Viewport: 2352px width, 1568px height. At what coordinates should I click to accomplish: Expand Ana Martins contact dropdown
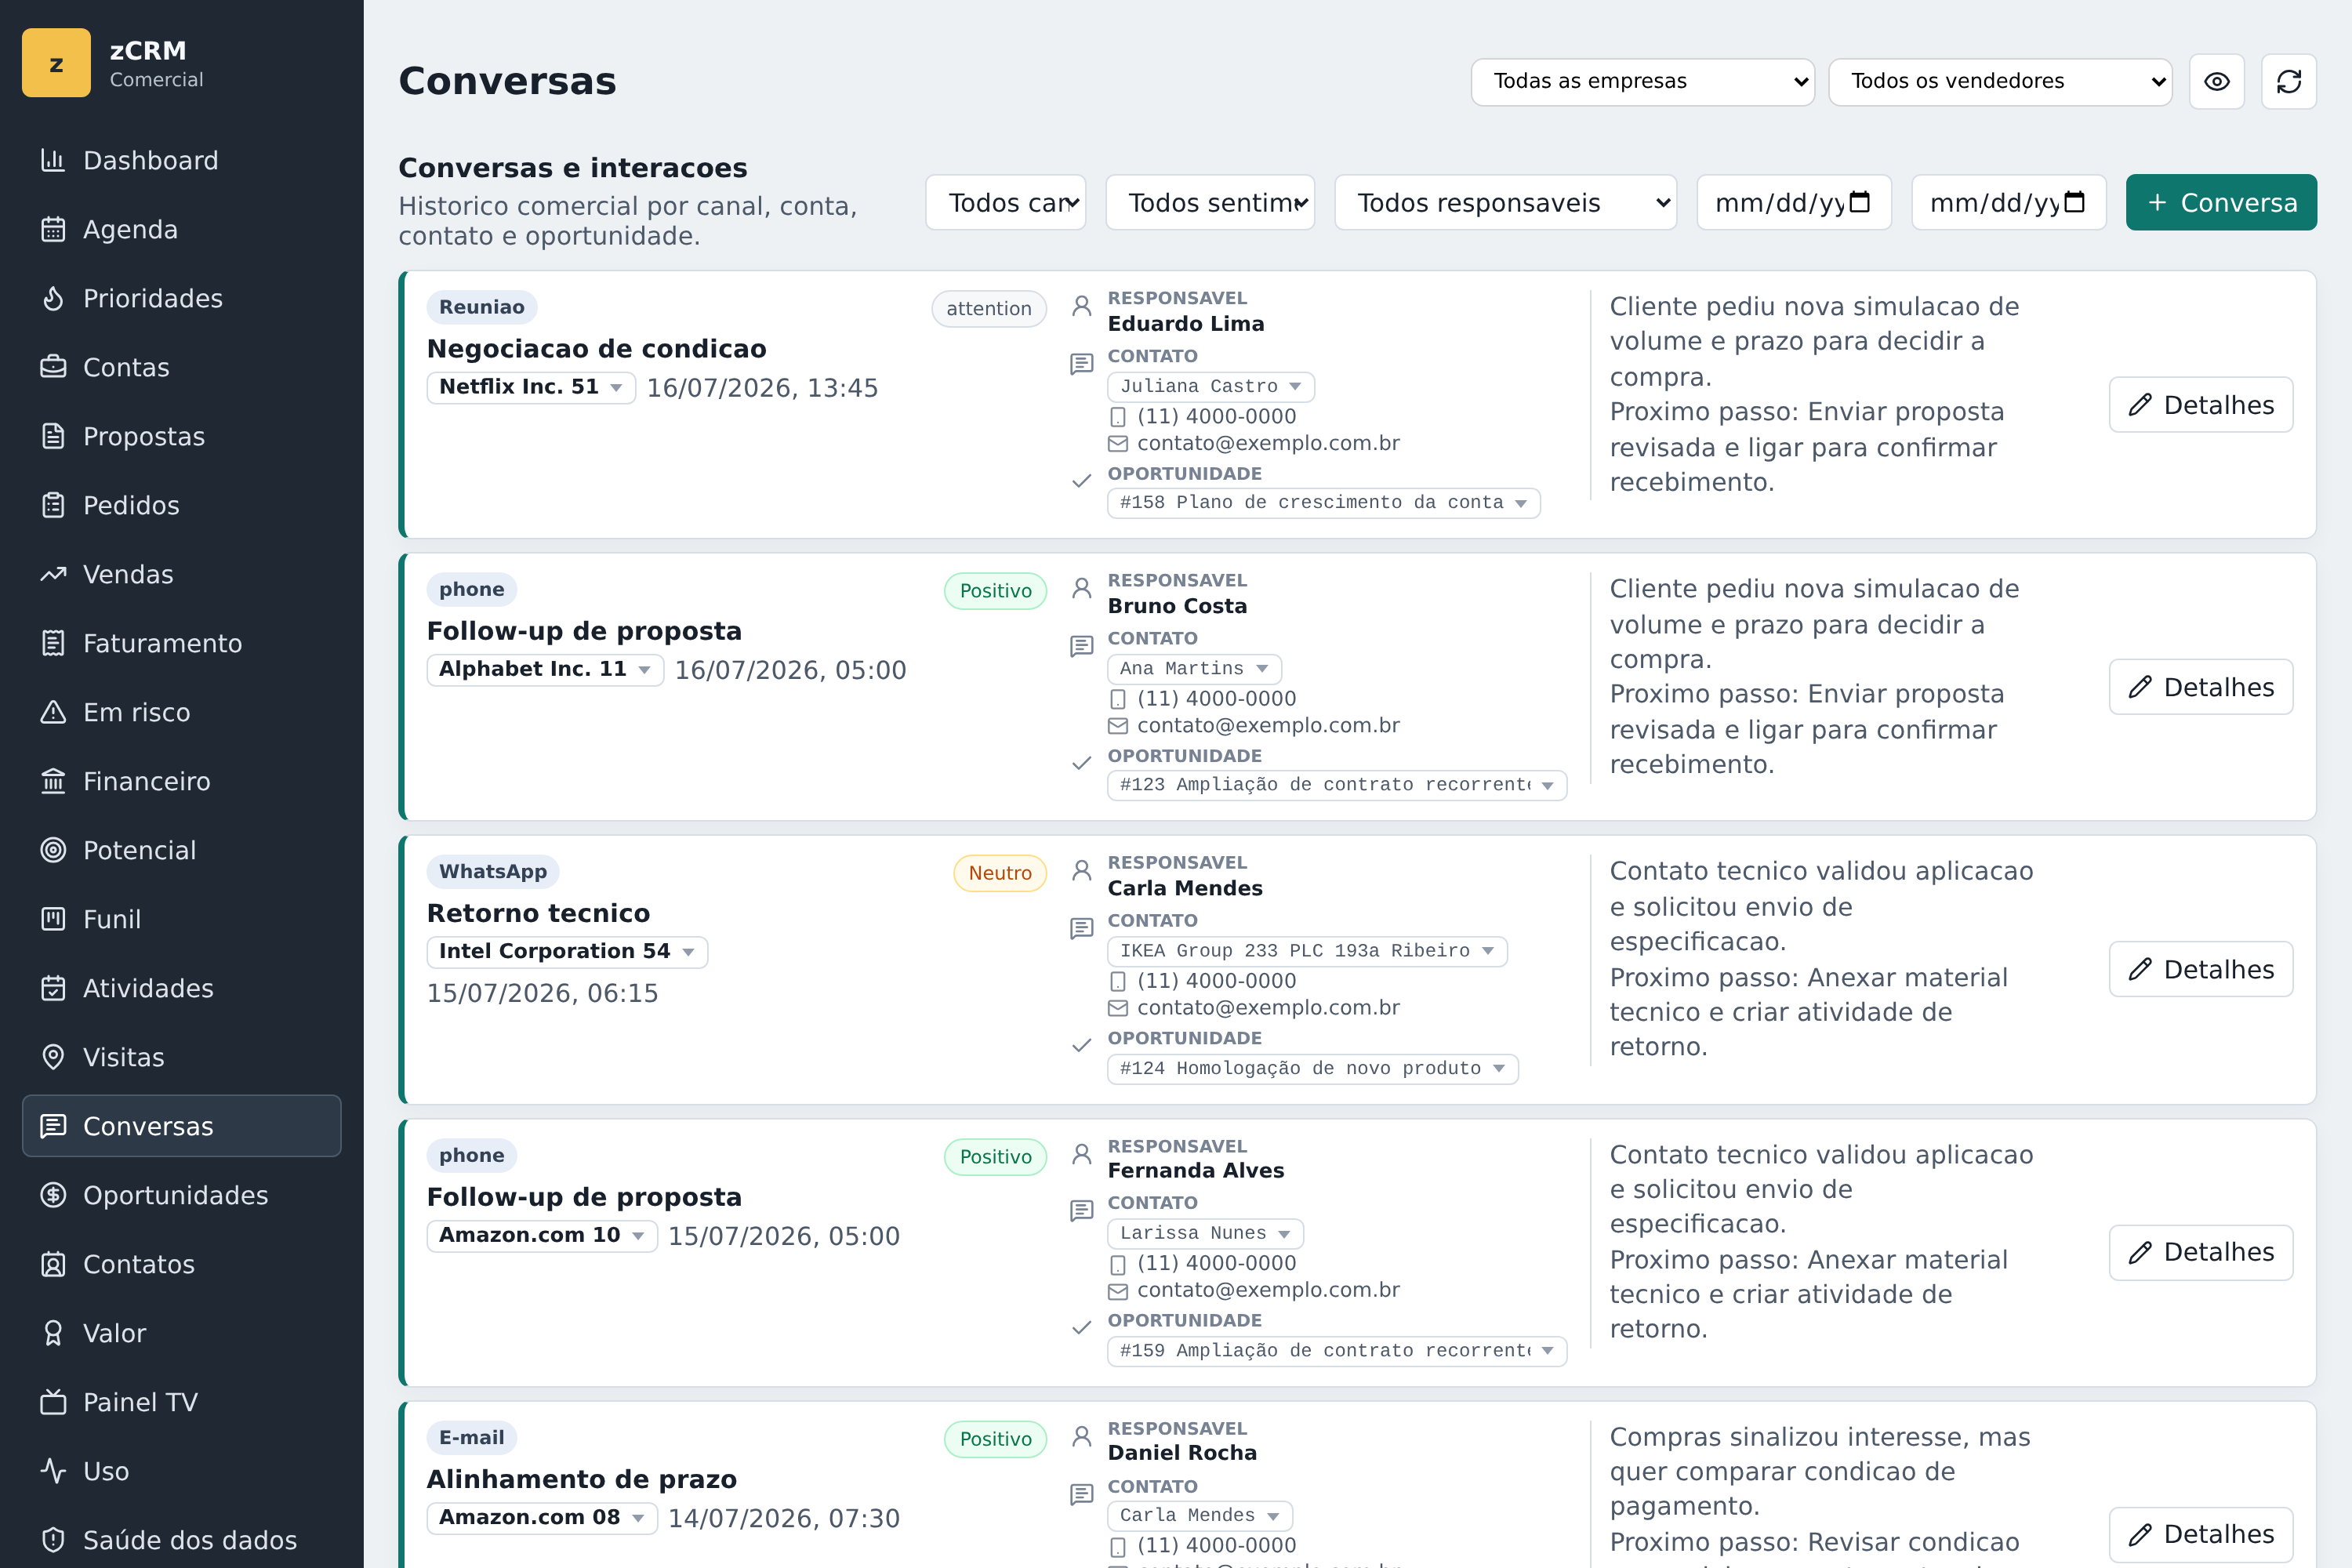coord(1195,668)
